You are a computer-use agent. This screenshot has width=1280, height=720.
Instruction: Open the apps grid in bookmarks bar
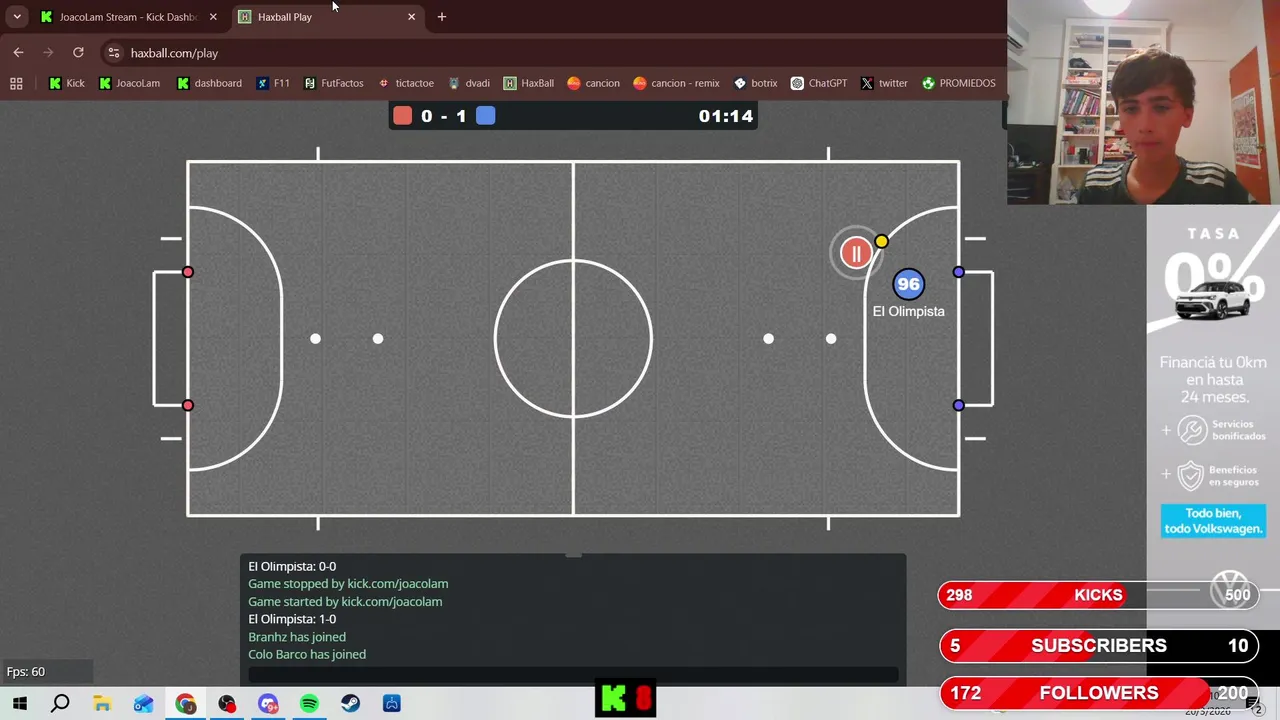point(16,83)
